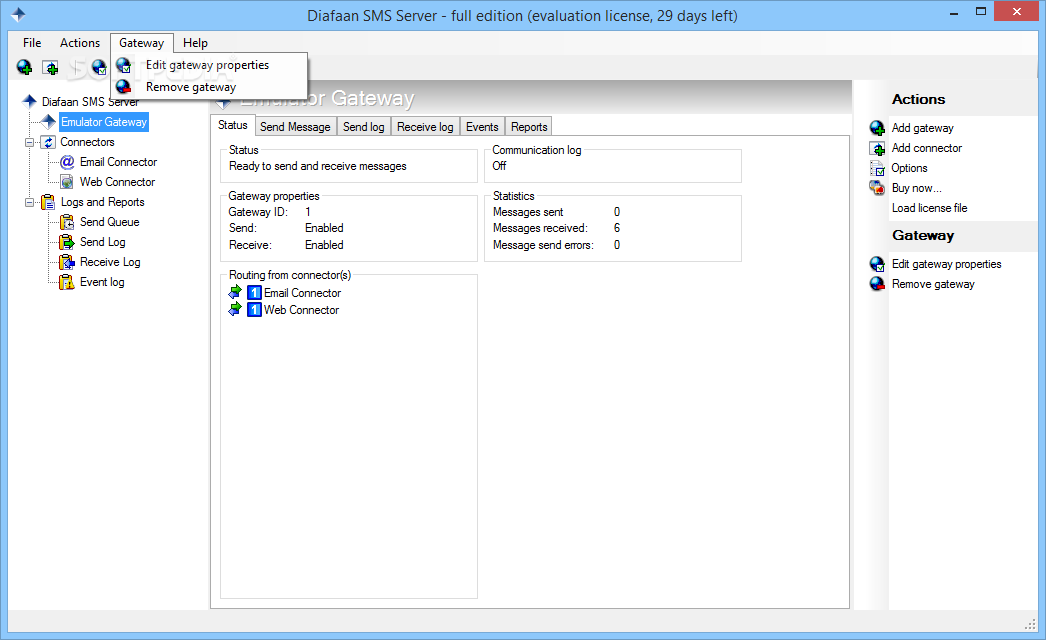
Task: Click the Communication log 'Off' value
Action: (499, 166)
